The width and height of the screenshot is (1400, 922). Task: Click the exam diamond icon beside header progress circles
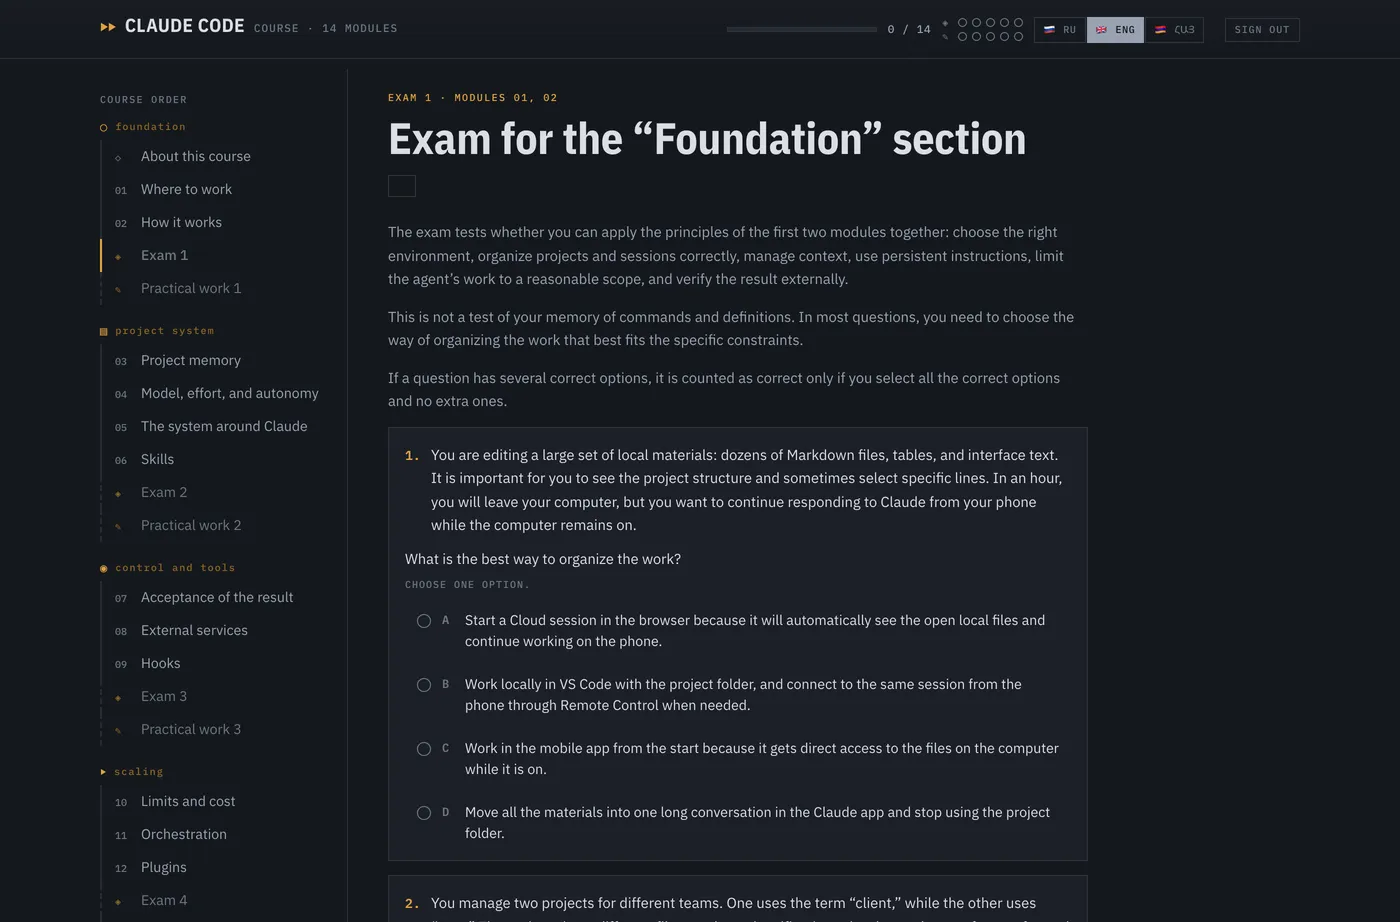click(x=945, y=22)
